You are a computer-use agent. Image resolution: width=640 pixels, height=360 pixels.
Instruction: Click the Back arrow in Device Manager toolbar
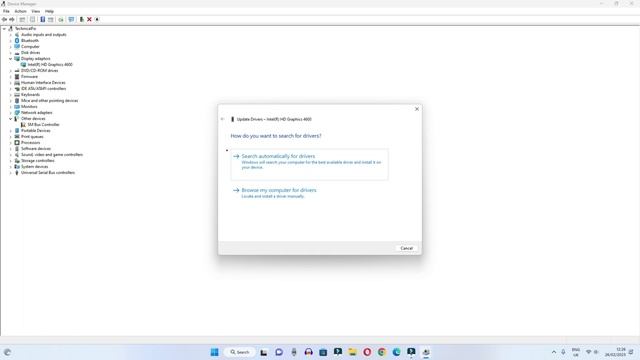[4, 20]
